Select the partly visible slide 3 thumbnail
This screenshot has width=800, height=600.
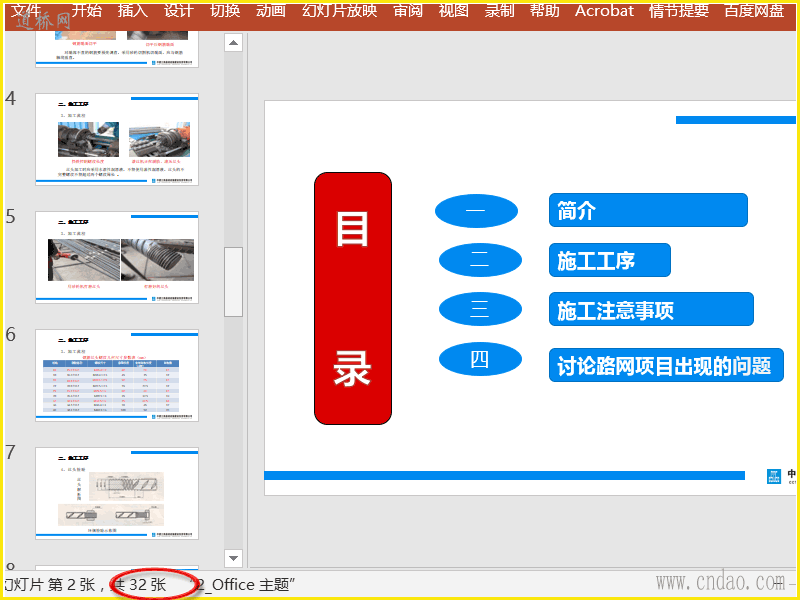coord(117,49)
